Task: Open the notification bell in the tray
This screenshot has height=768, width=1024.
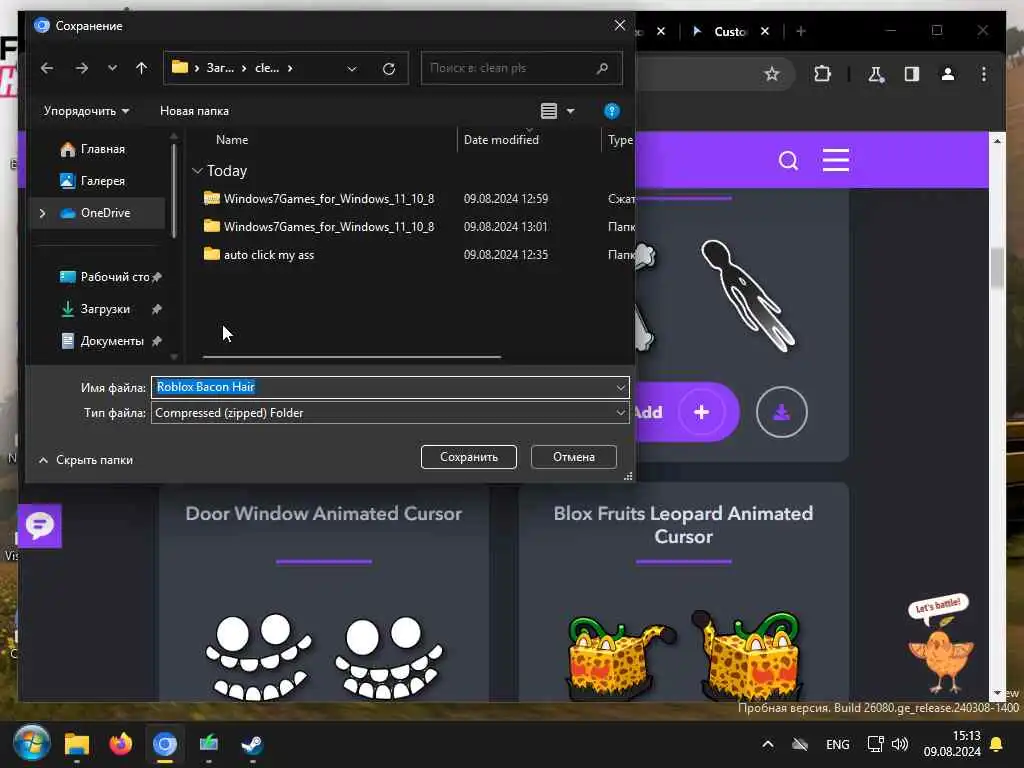Action: [996, 744]
